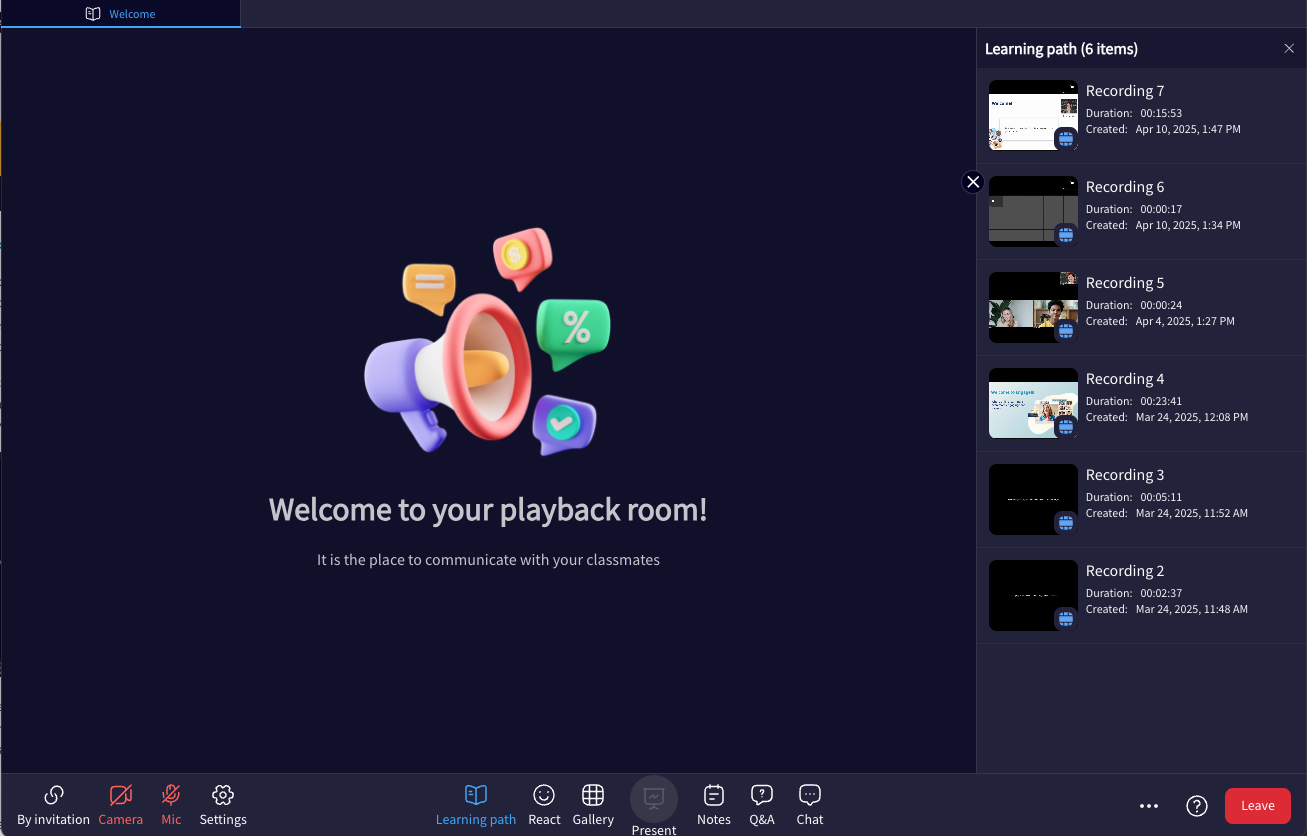Image resolution: width=1307 pixels, height=836 pixels.
Task: Click the Recording 2 title
Action: (1125, 571)
